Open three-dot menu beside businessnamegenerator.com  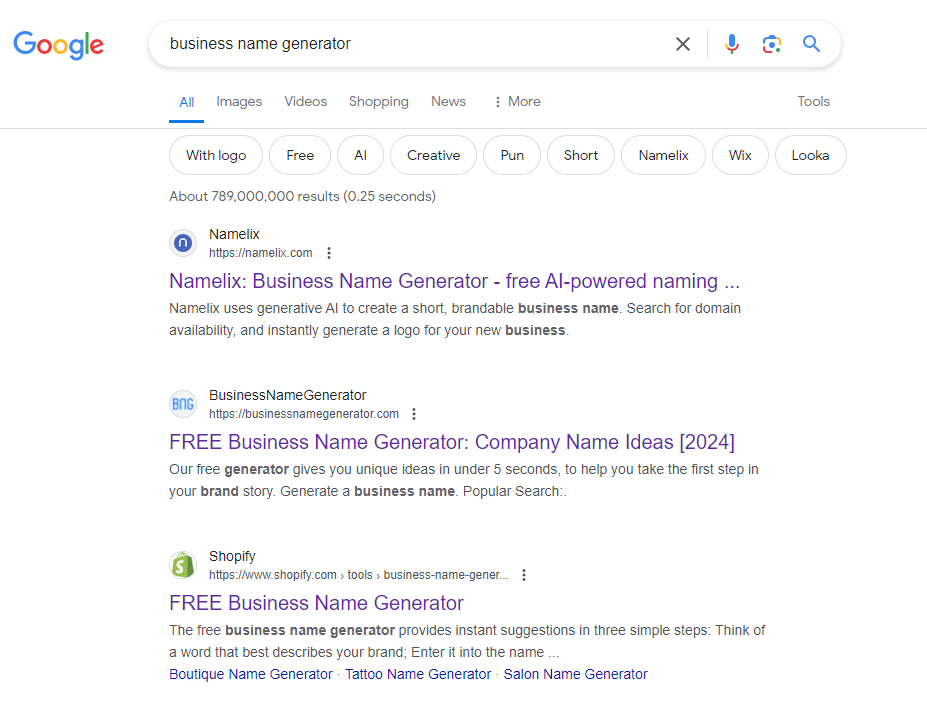pyautogui.click(x=415, y=414)
